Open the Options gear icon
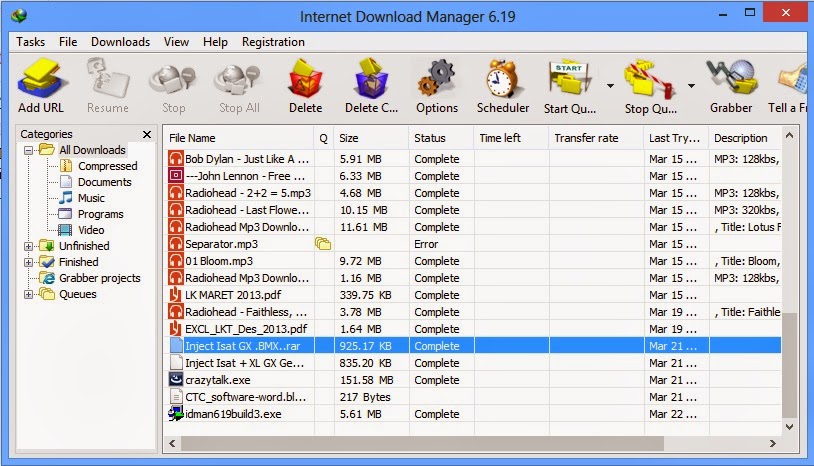Image resolution: width=814 pixels, height=466 pixels. pos(437,78)
